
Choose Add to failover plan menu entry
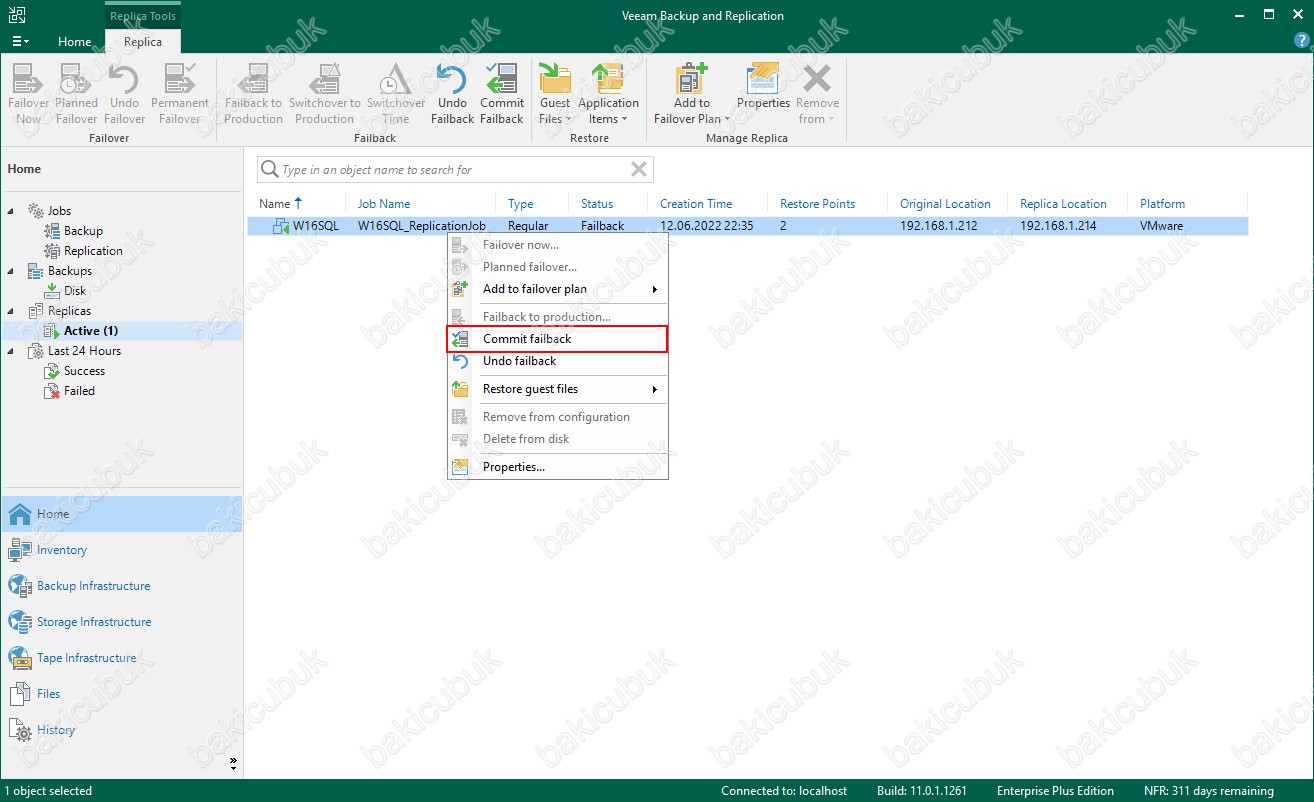557,289
